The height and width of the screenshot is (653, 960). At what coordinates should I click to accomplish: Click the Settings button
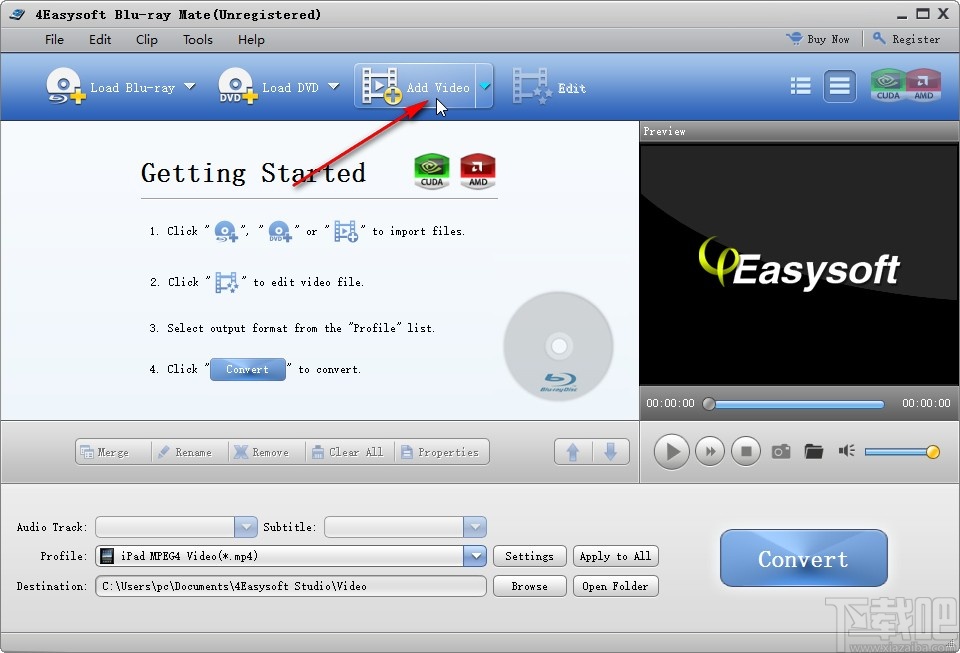[x=530, y=556]
